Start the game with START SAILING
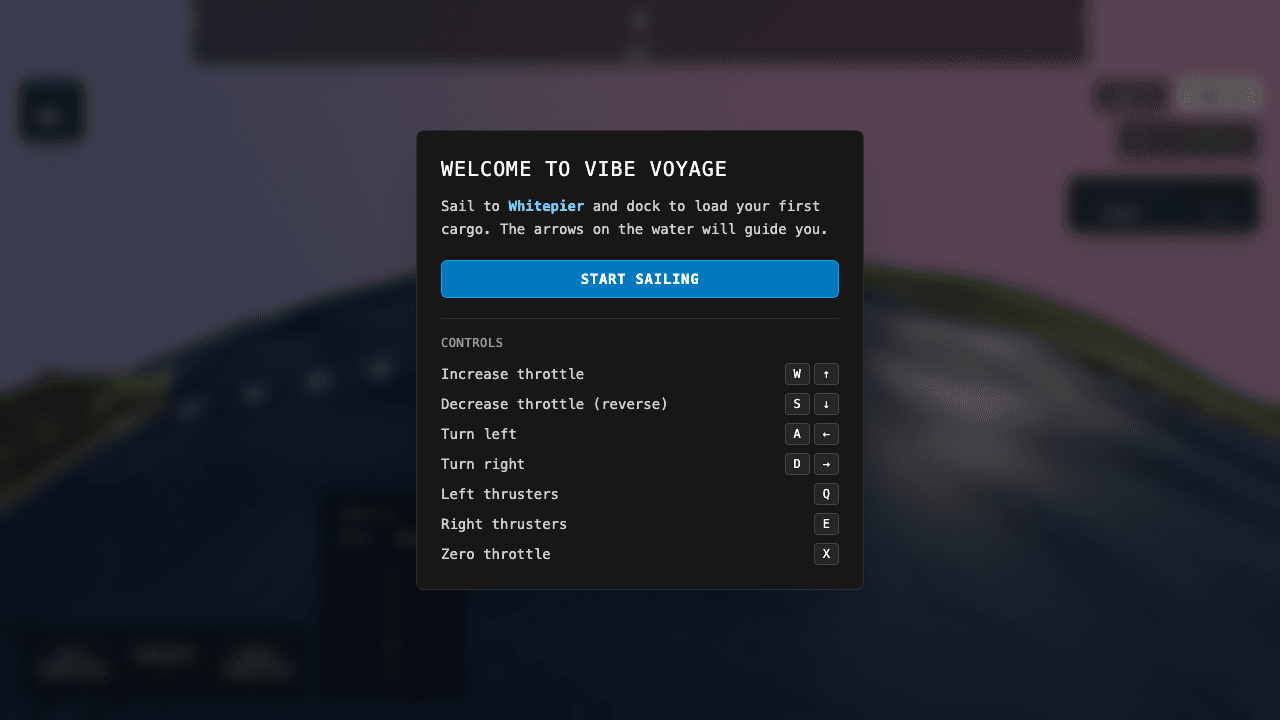Viewport: 1280px width, 720px height. [x=640, y=279]
